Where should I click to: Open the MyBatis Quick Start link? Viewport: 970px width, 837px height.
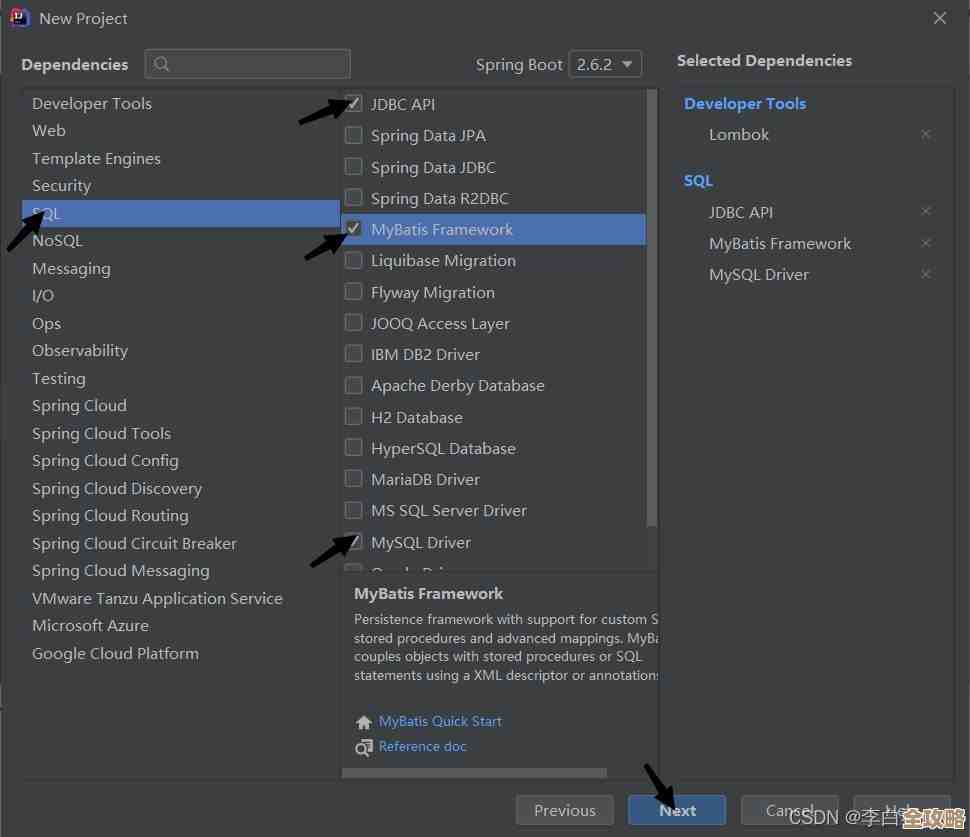[440, 722]
